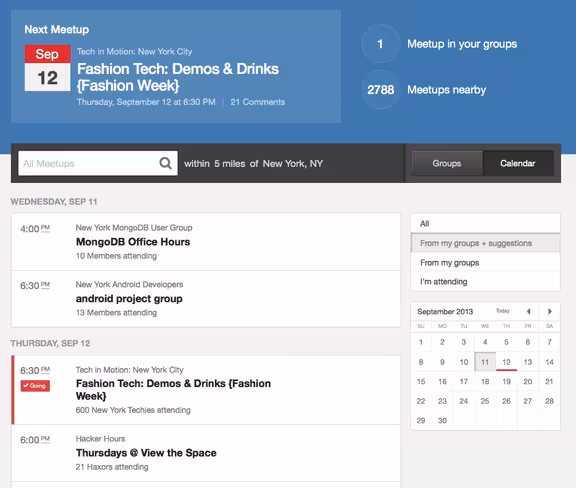Go to previous month arrow in calendar

pos(528,311)
